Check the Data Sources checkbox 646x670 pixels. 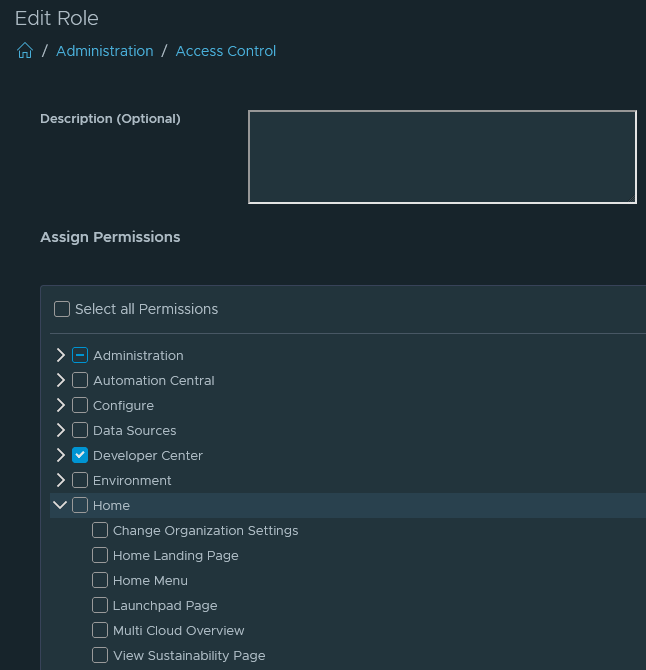click(x=80, y=430)
